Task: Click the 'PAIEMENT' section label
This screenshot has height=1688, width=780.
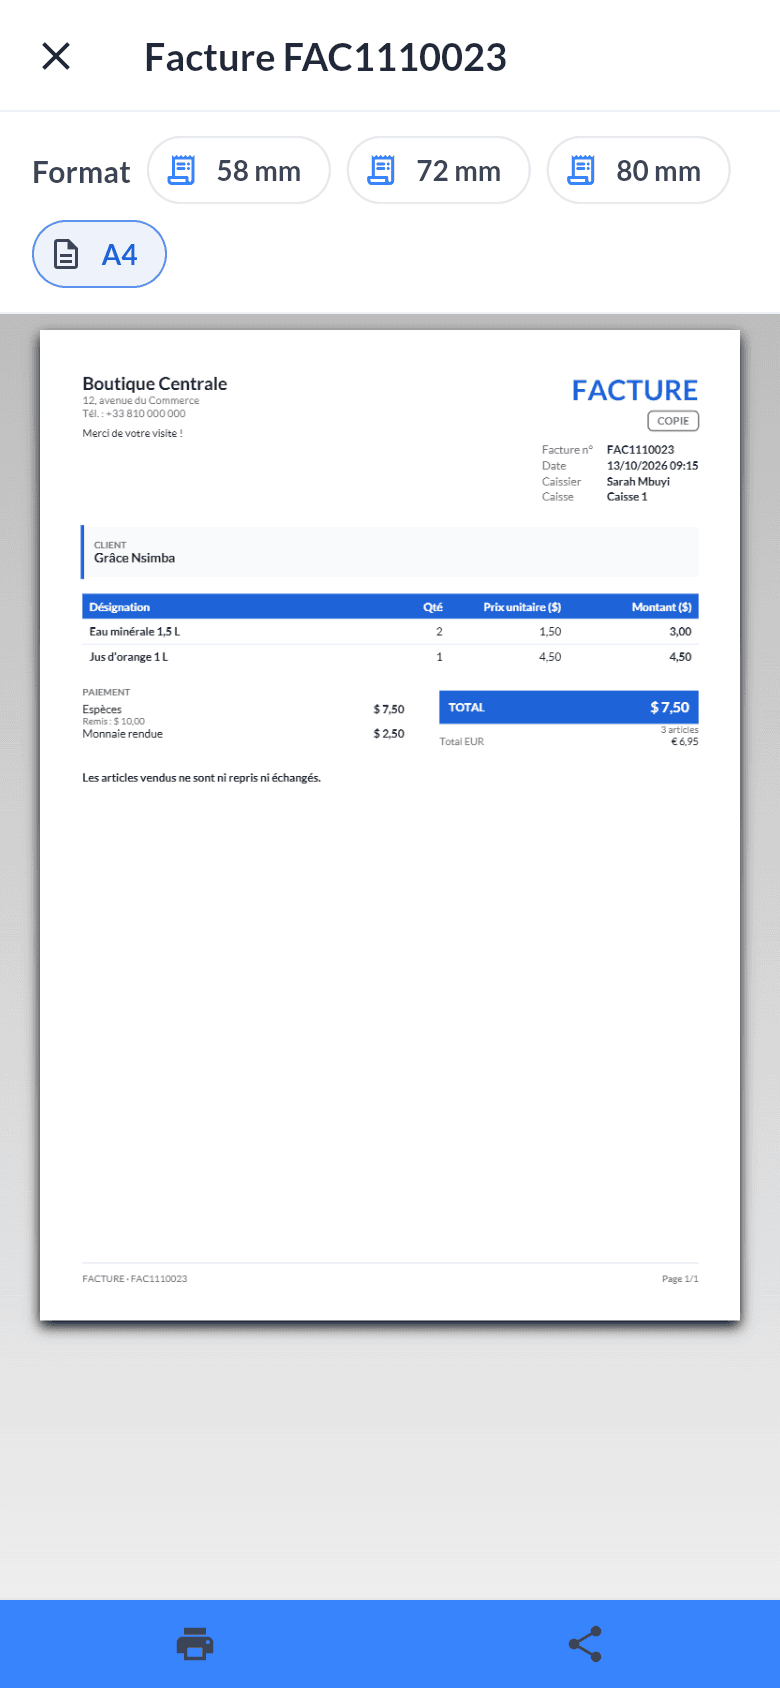Action: [106, 692]
